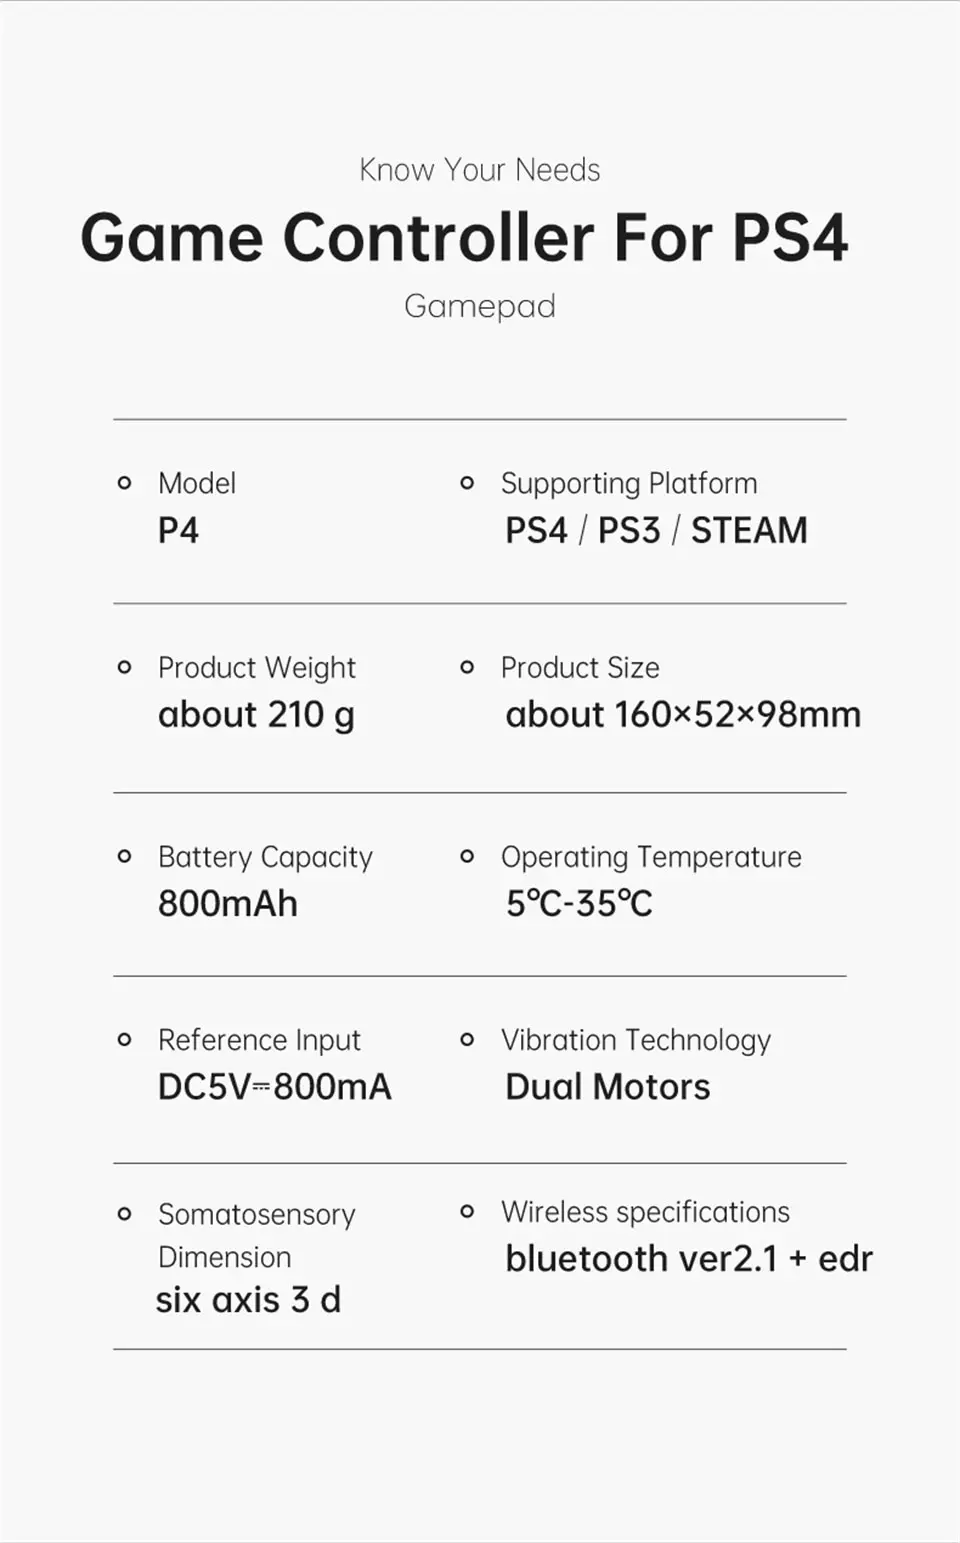960x1543 pixels.
Task: Click the about 160×52×98mm size value
Action: coord(683,715)
